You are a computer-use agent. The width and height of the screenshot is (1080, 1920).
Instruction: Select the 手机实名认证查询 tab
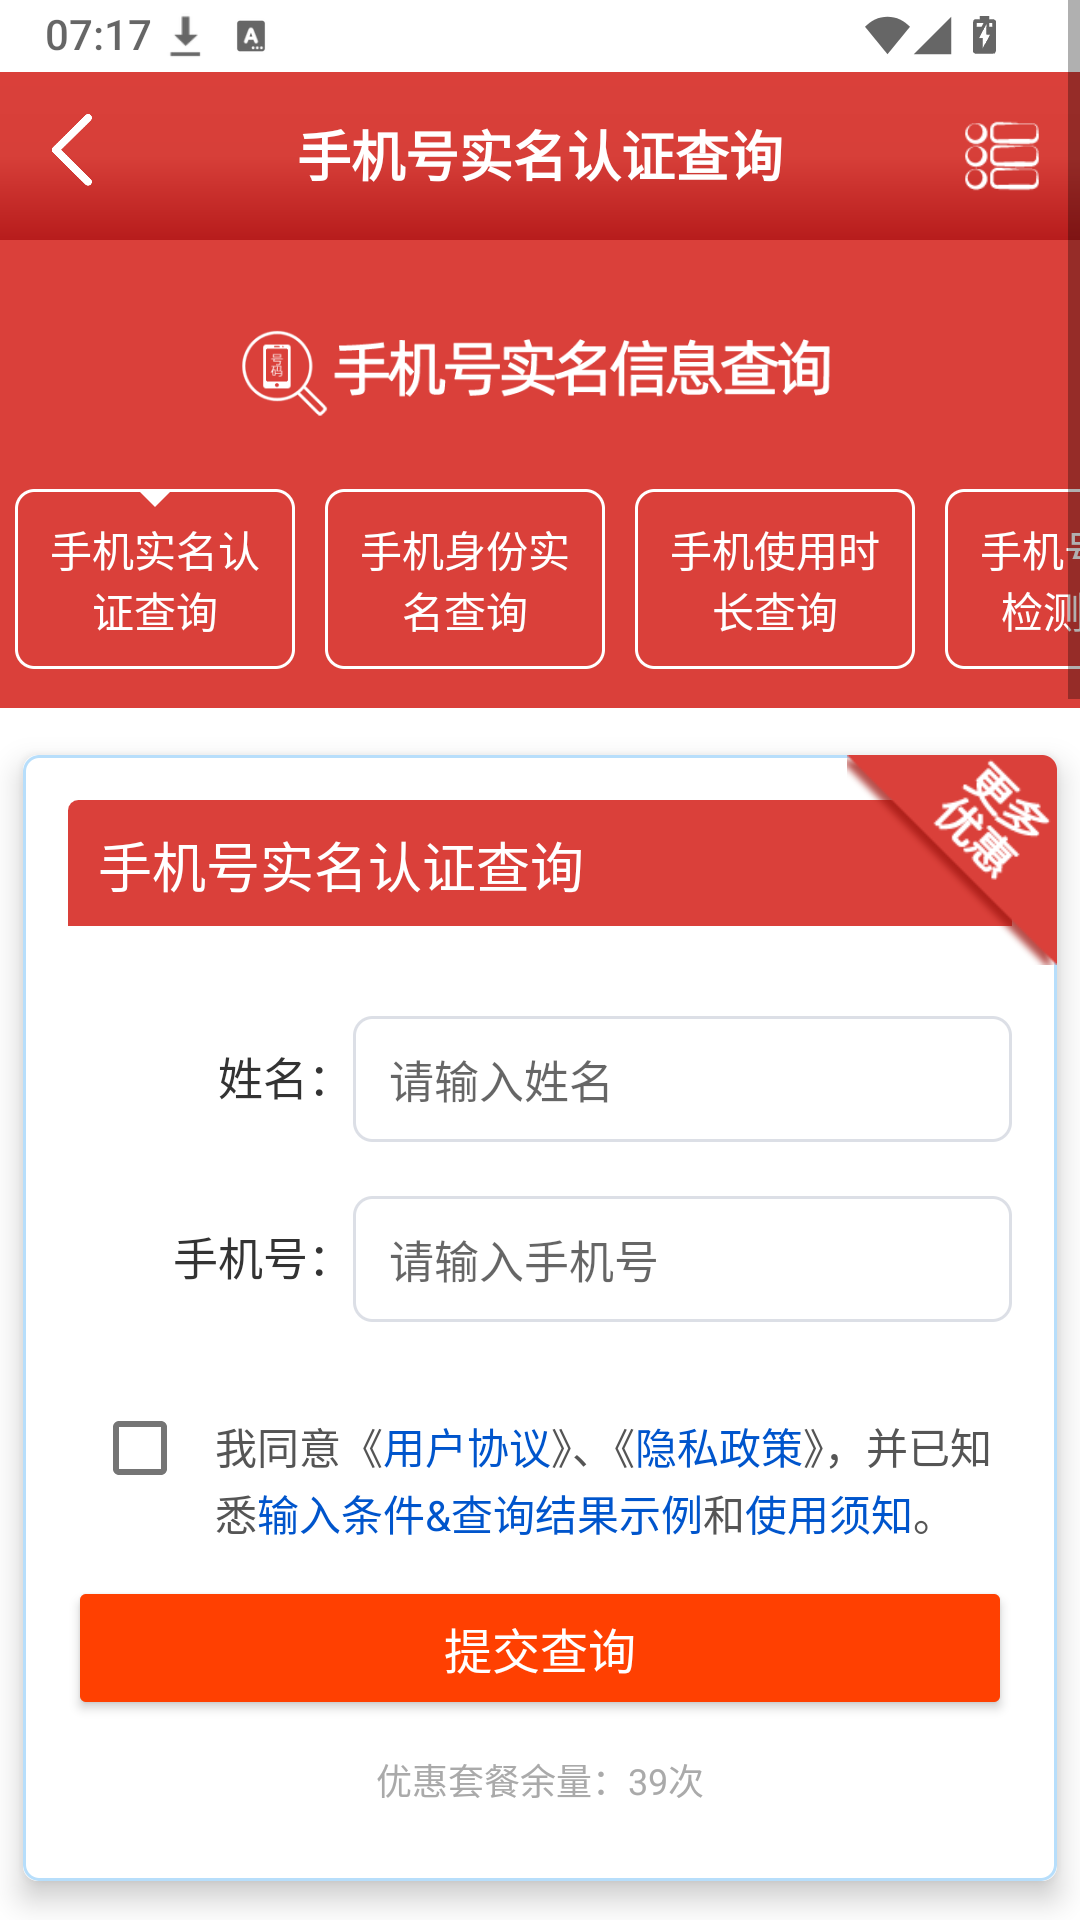[155, 579]
